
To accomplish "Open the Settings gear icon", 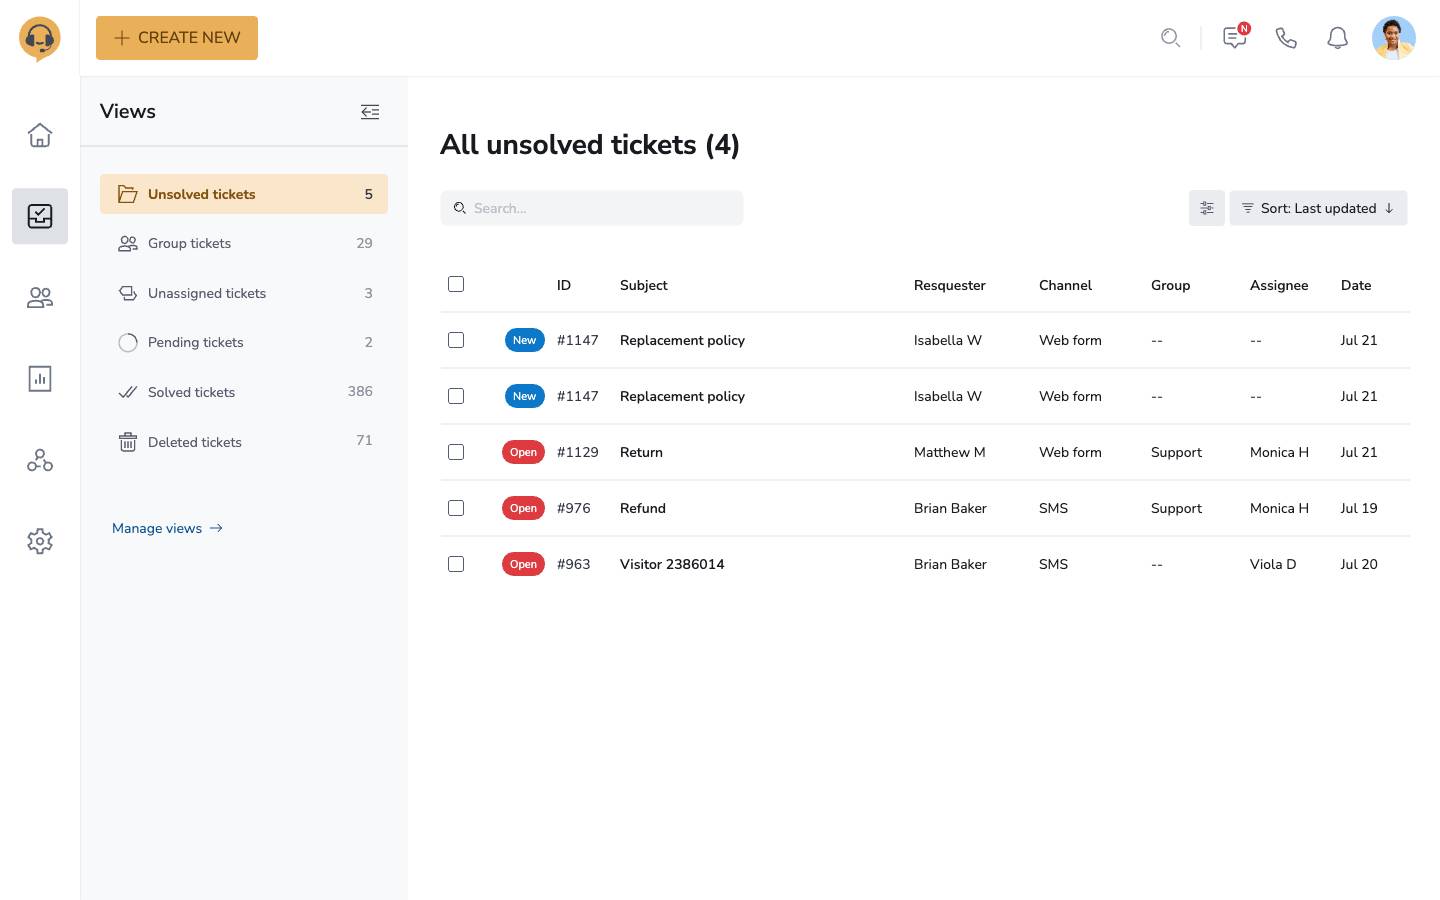I will 40,541.
